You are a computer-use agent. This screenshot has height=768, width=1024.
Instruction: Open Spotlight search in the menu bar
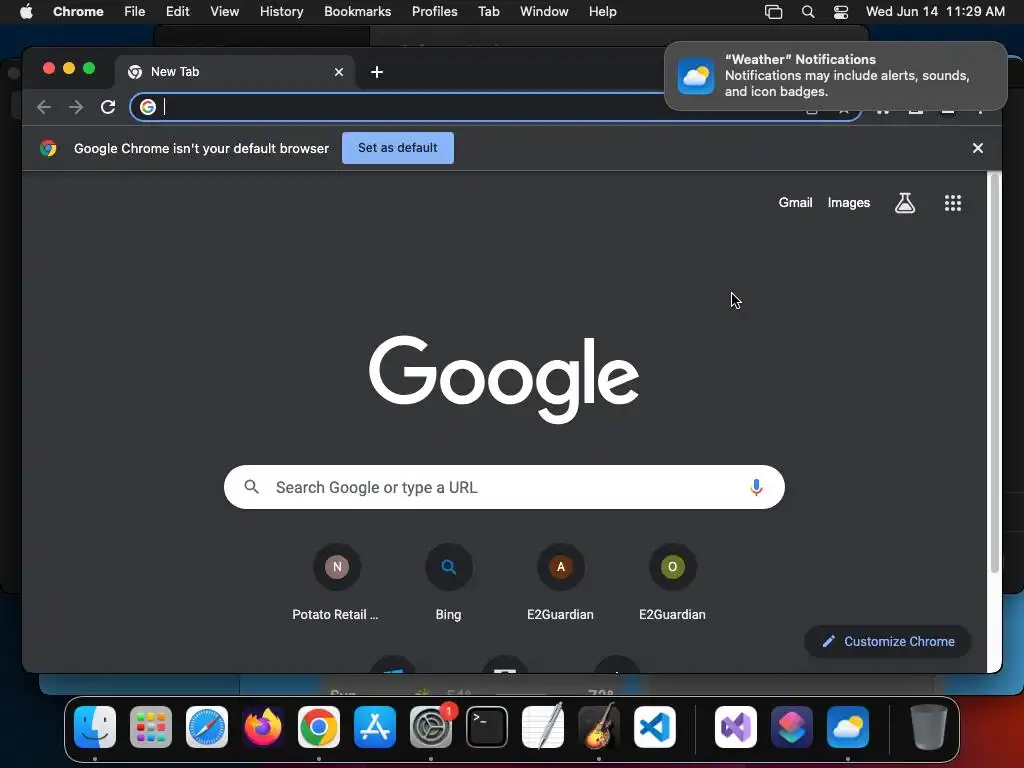(x=808, y=12)
